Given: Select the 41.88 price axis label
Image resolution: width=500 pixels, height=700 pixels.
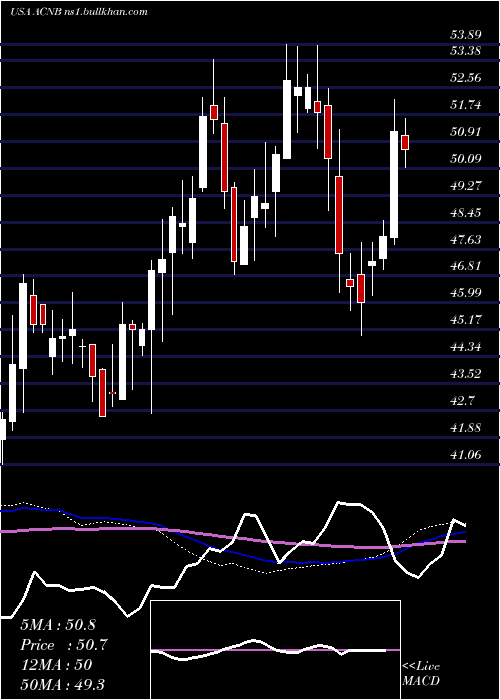Looking at the screenshot, I should pos(465,428).
